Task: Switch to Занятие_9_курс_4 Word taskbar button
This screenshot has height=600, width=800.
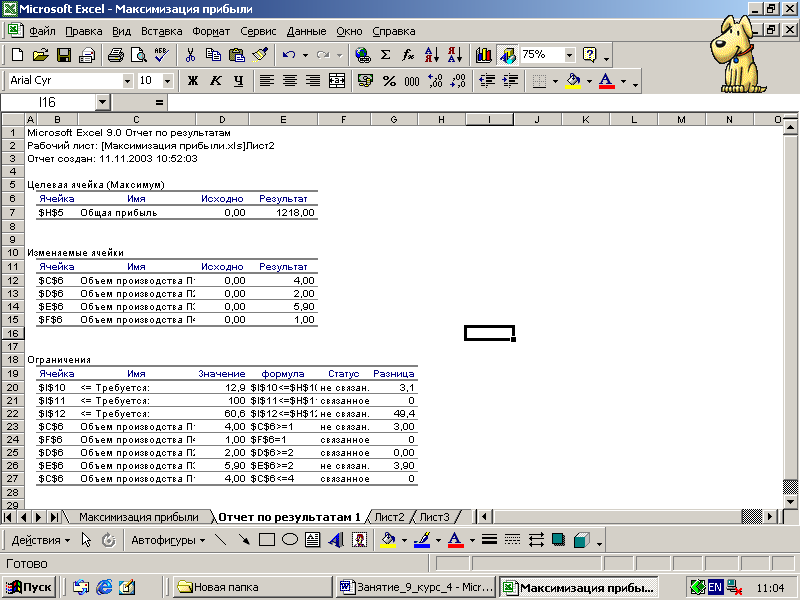Action: (416, 587)
